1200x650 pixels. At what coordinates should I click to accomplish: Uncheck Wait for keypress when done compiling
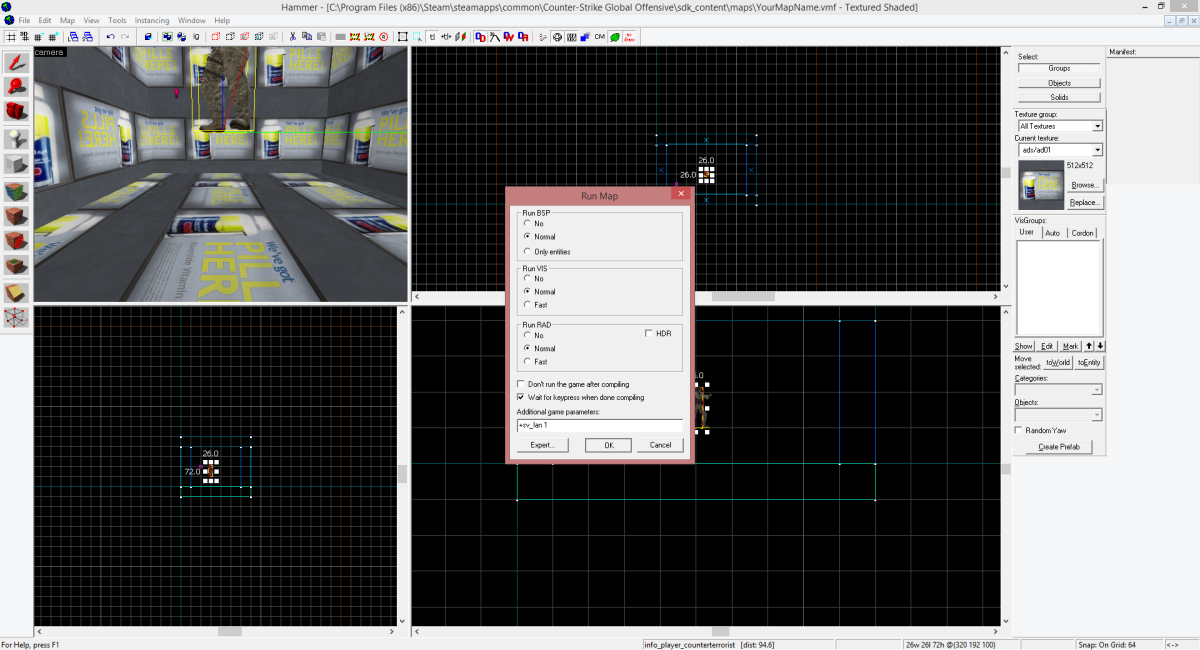click(x=521, y=397)
